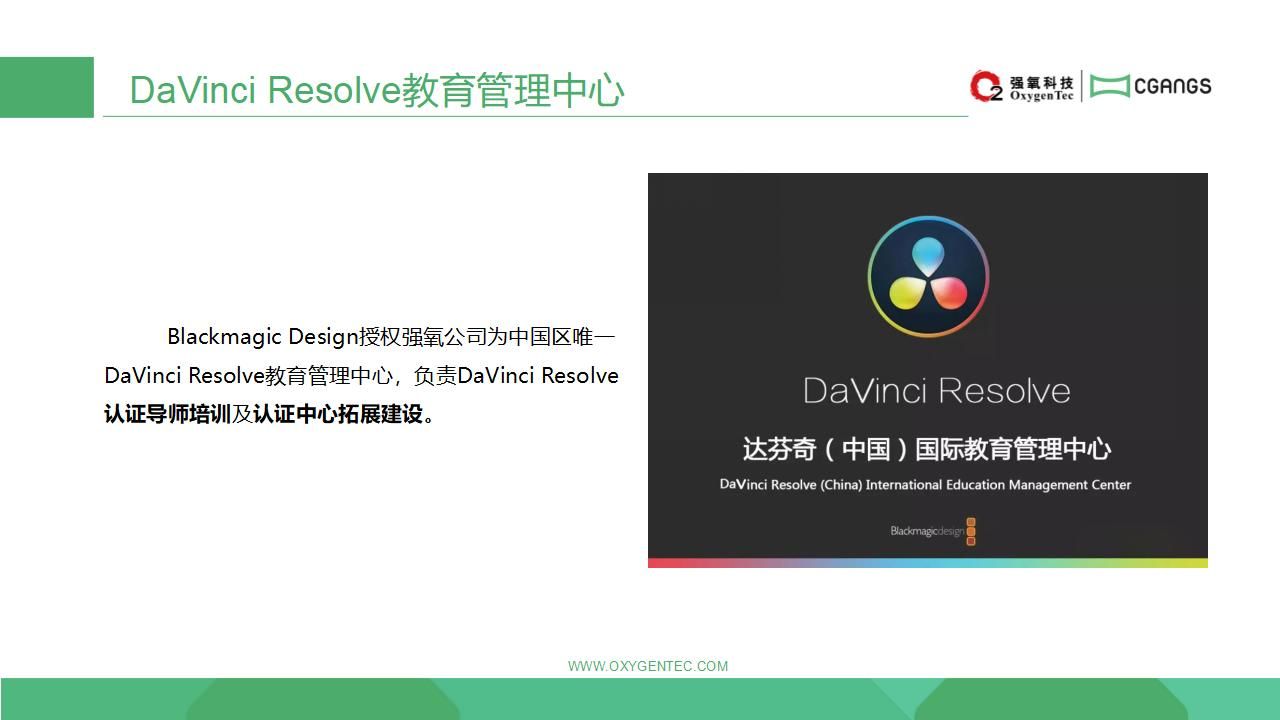1280x720 pixels.
Task: Click the rainbow color bar under the image
Action: click(x=928, y=563)
